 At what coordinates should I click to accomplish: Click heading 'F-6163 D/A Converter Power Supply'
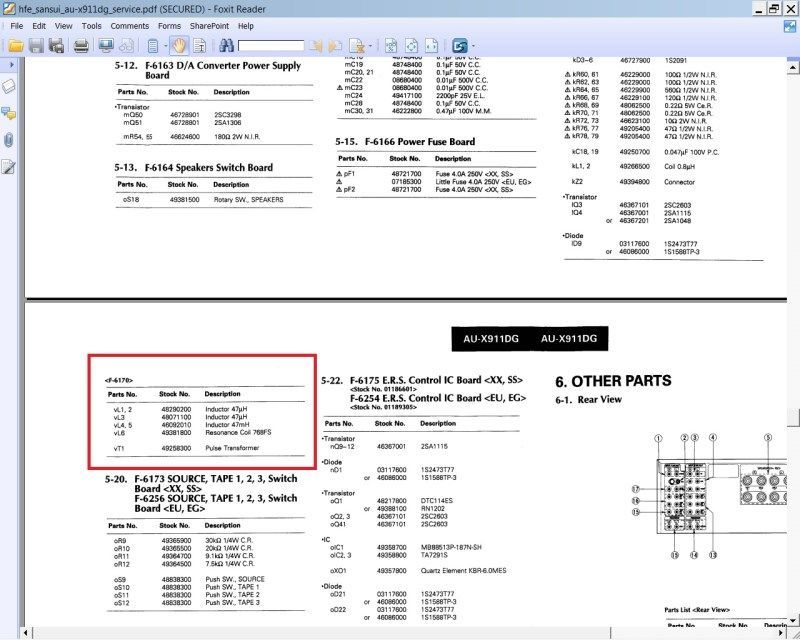click(x=223, y=66)
